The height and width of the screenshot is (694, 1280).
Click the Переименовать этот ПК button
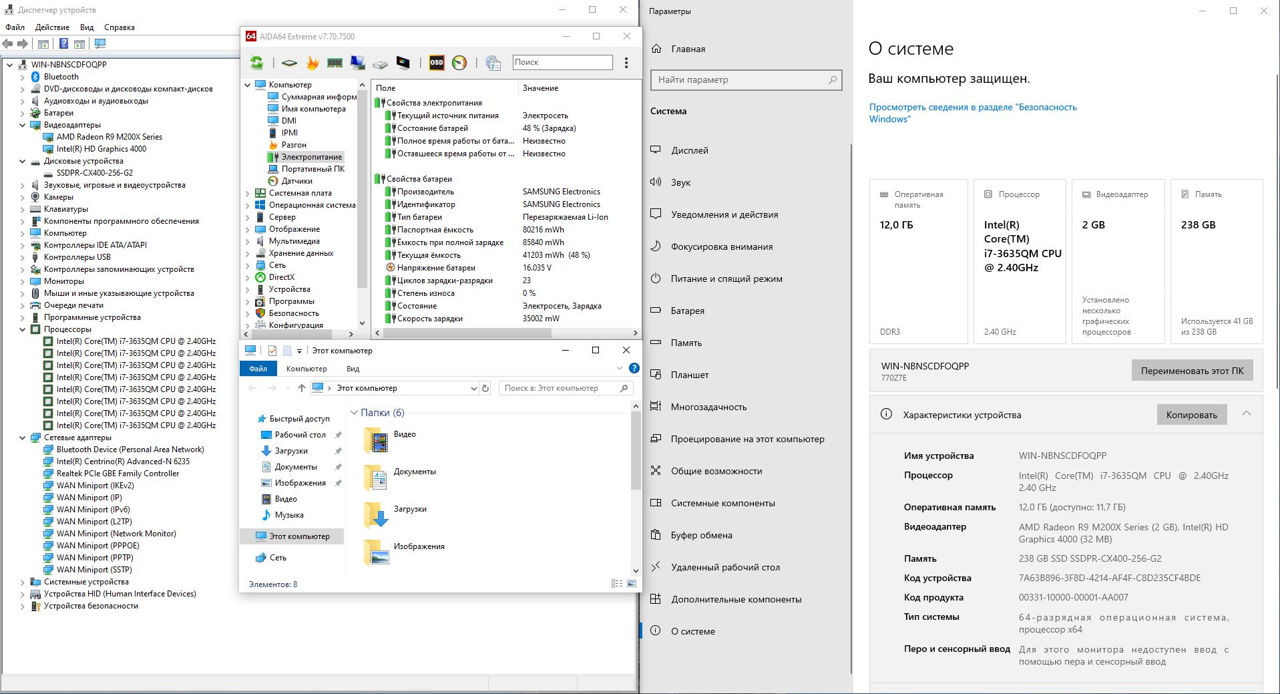click(x=1191, y=370)
